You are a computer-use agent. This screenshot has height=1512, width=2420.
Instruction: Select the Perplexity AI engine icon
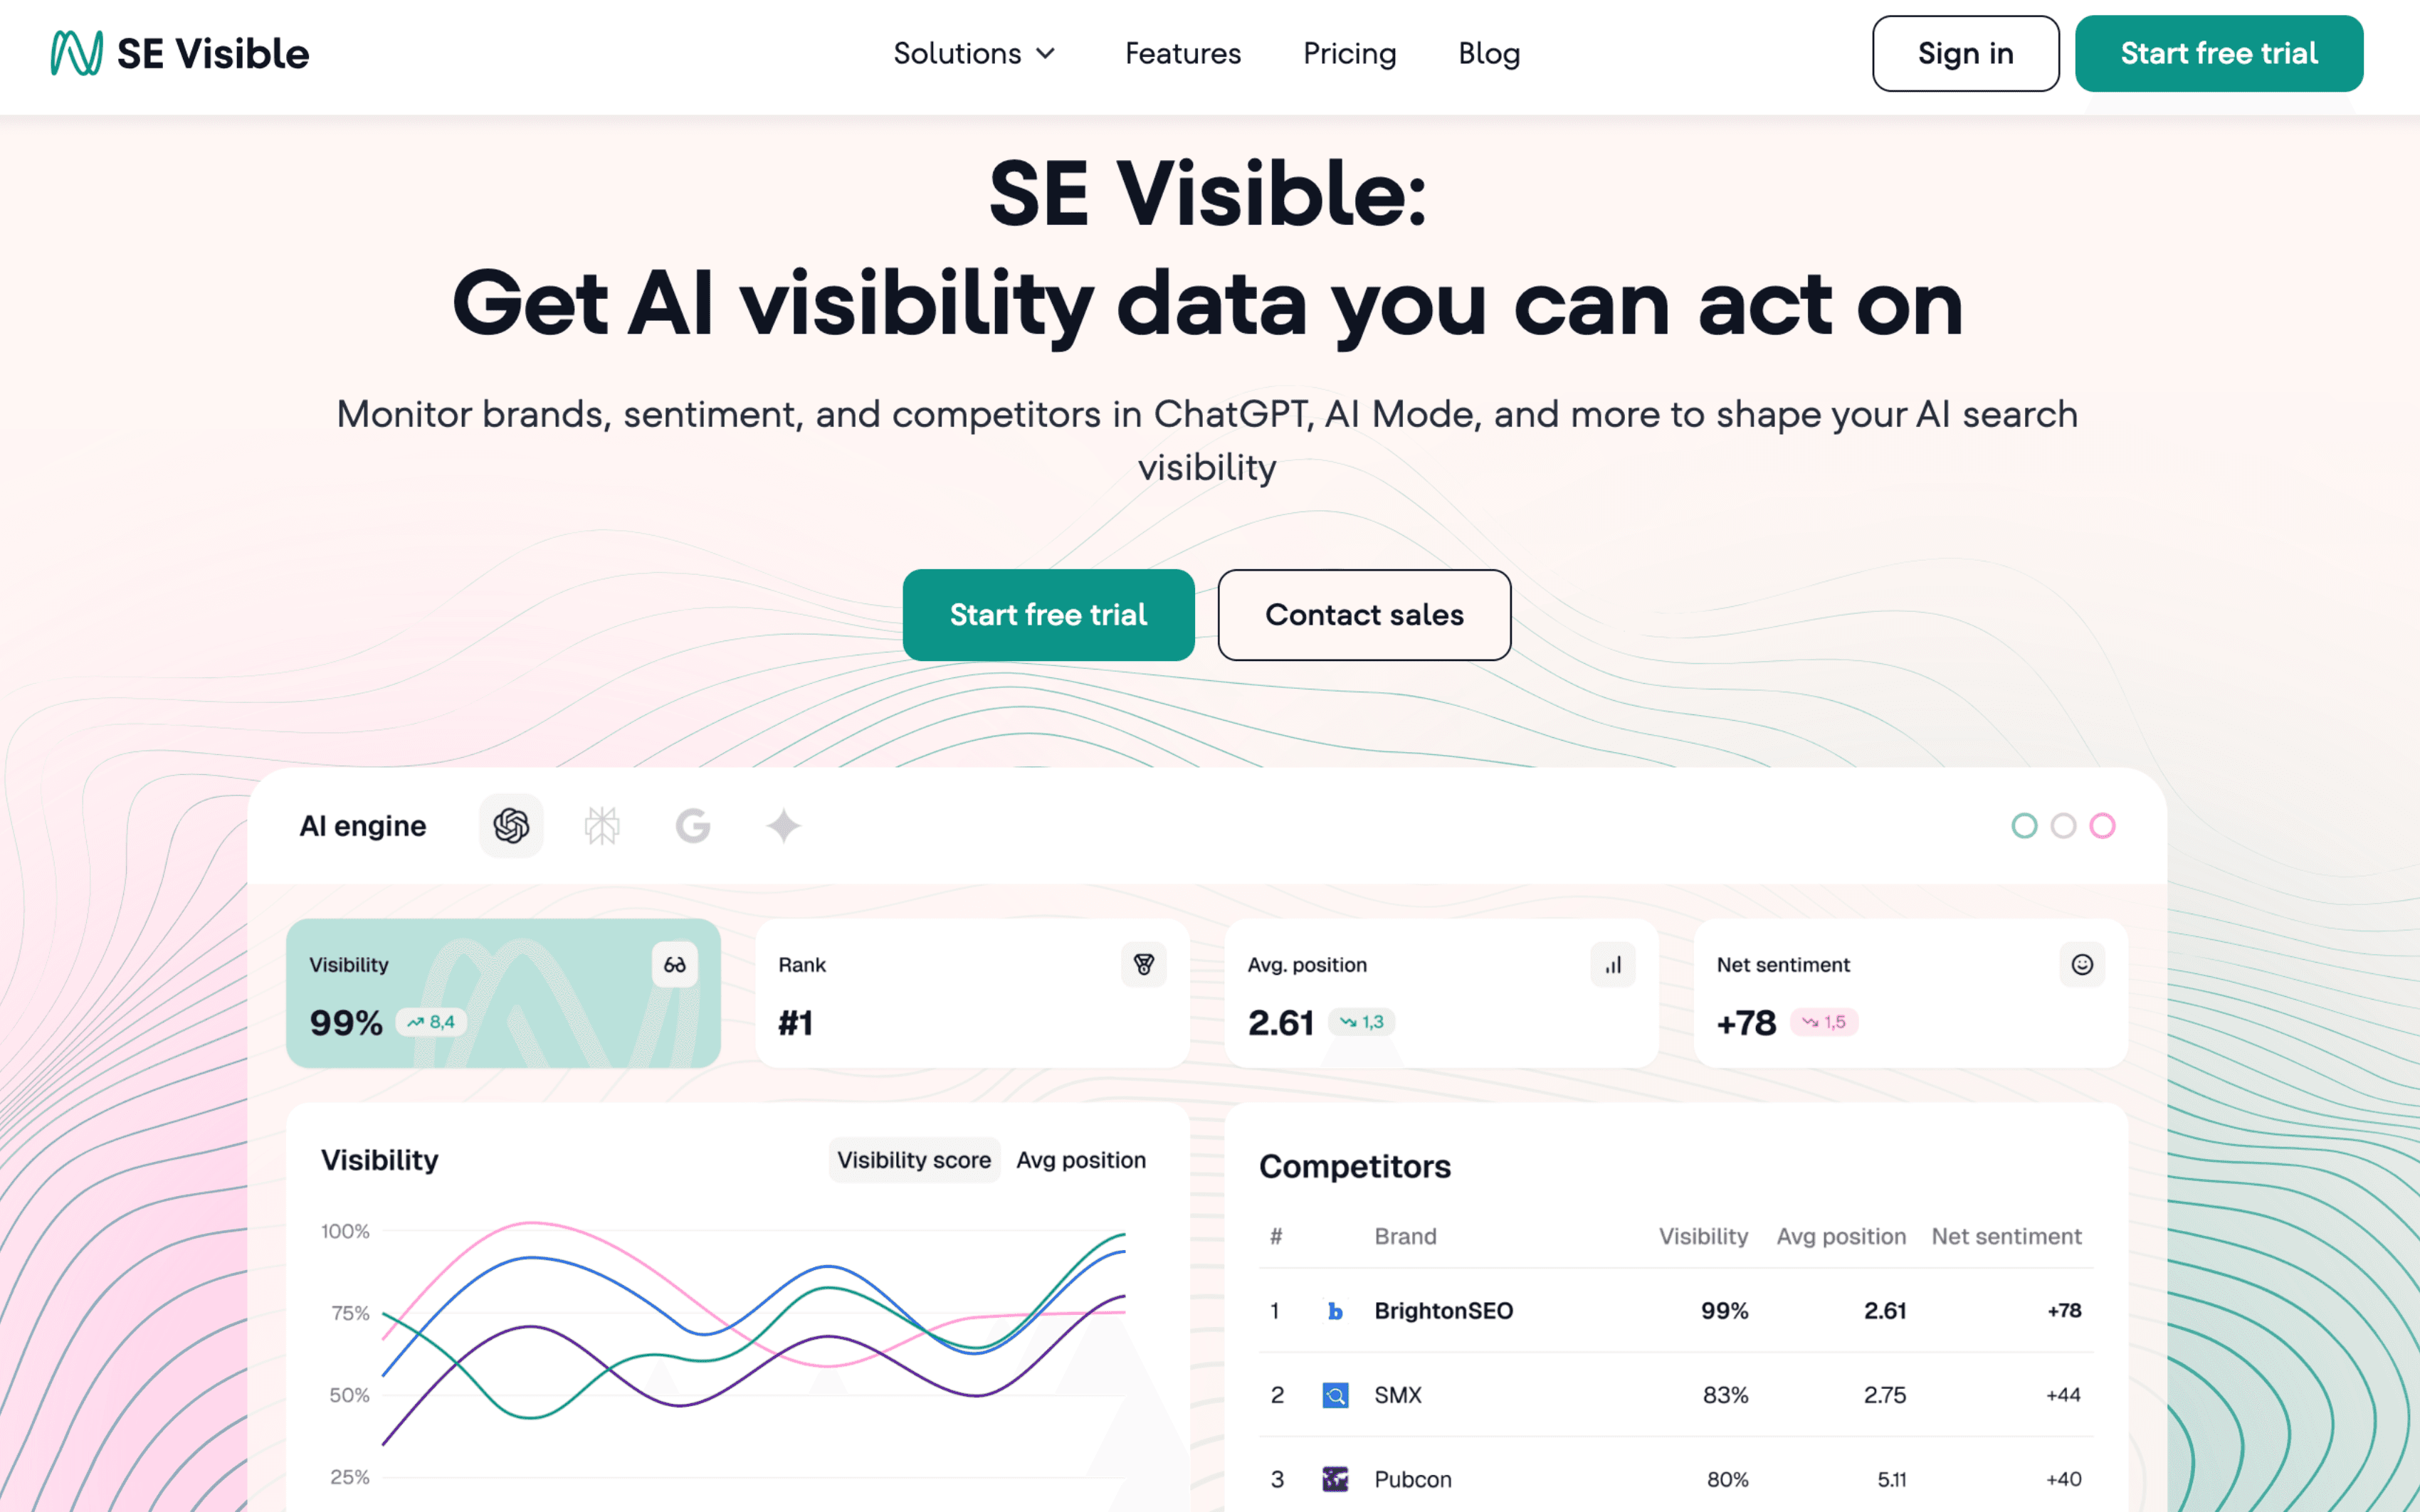601,826
